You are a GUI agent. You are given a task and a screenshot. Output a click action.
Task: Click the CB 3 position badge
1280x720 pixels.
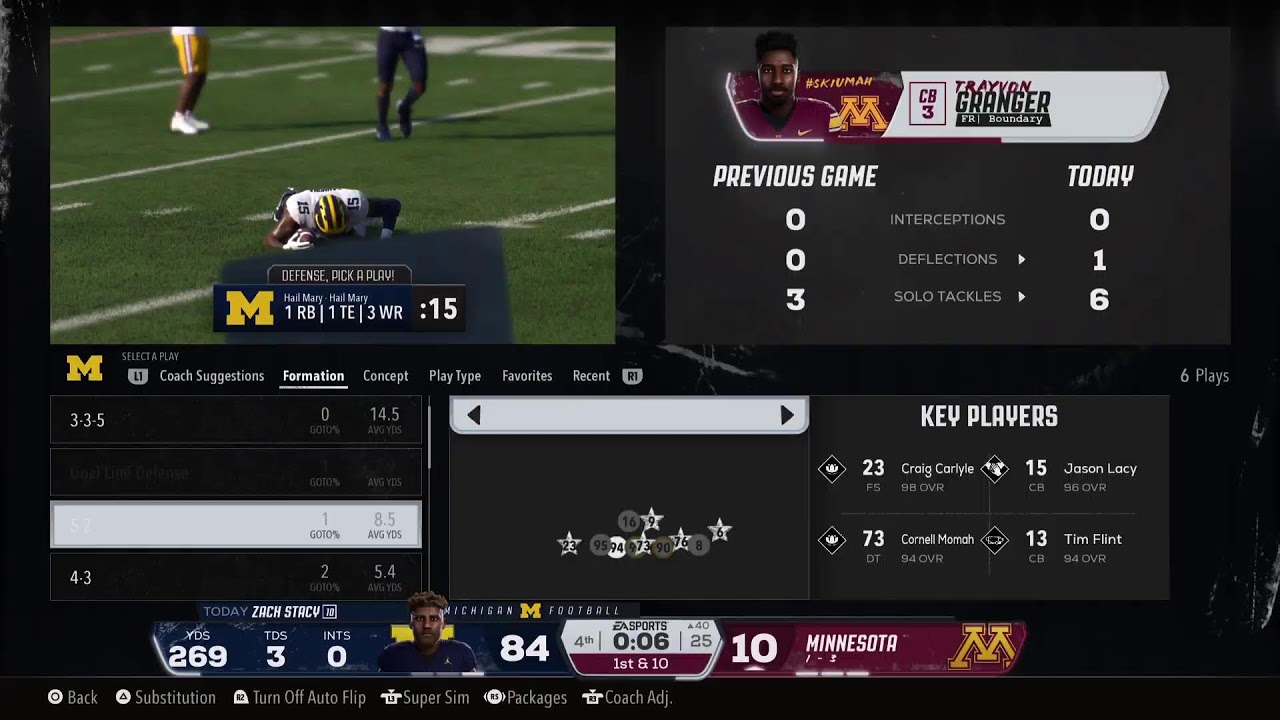pos(927,104)
